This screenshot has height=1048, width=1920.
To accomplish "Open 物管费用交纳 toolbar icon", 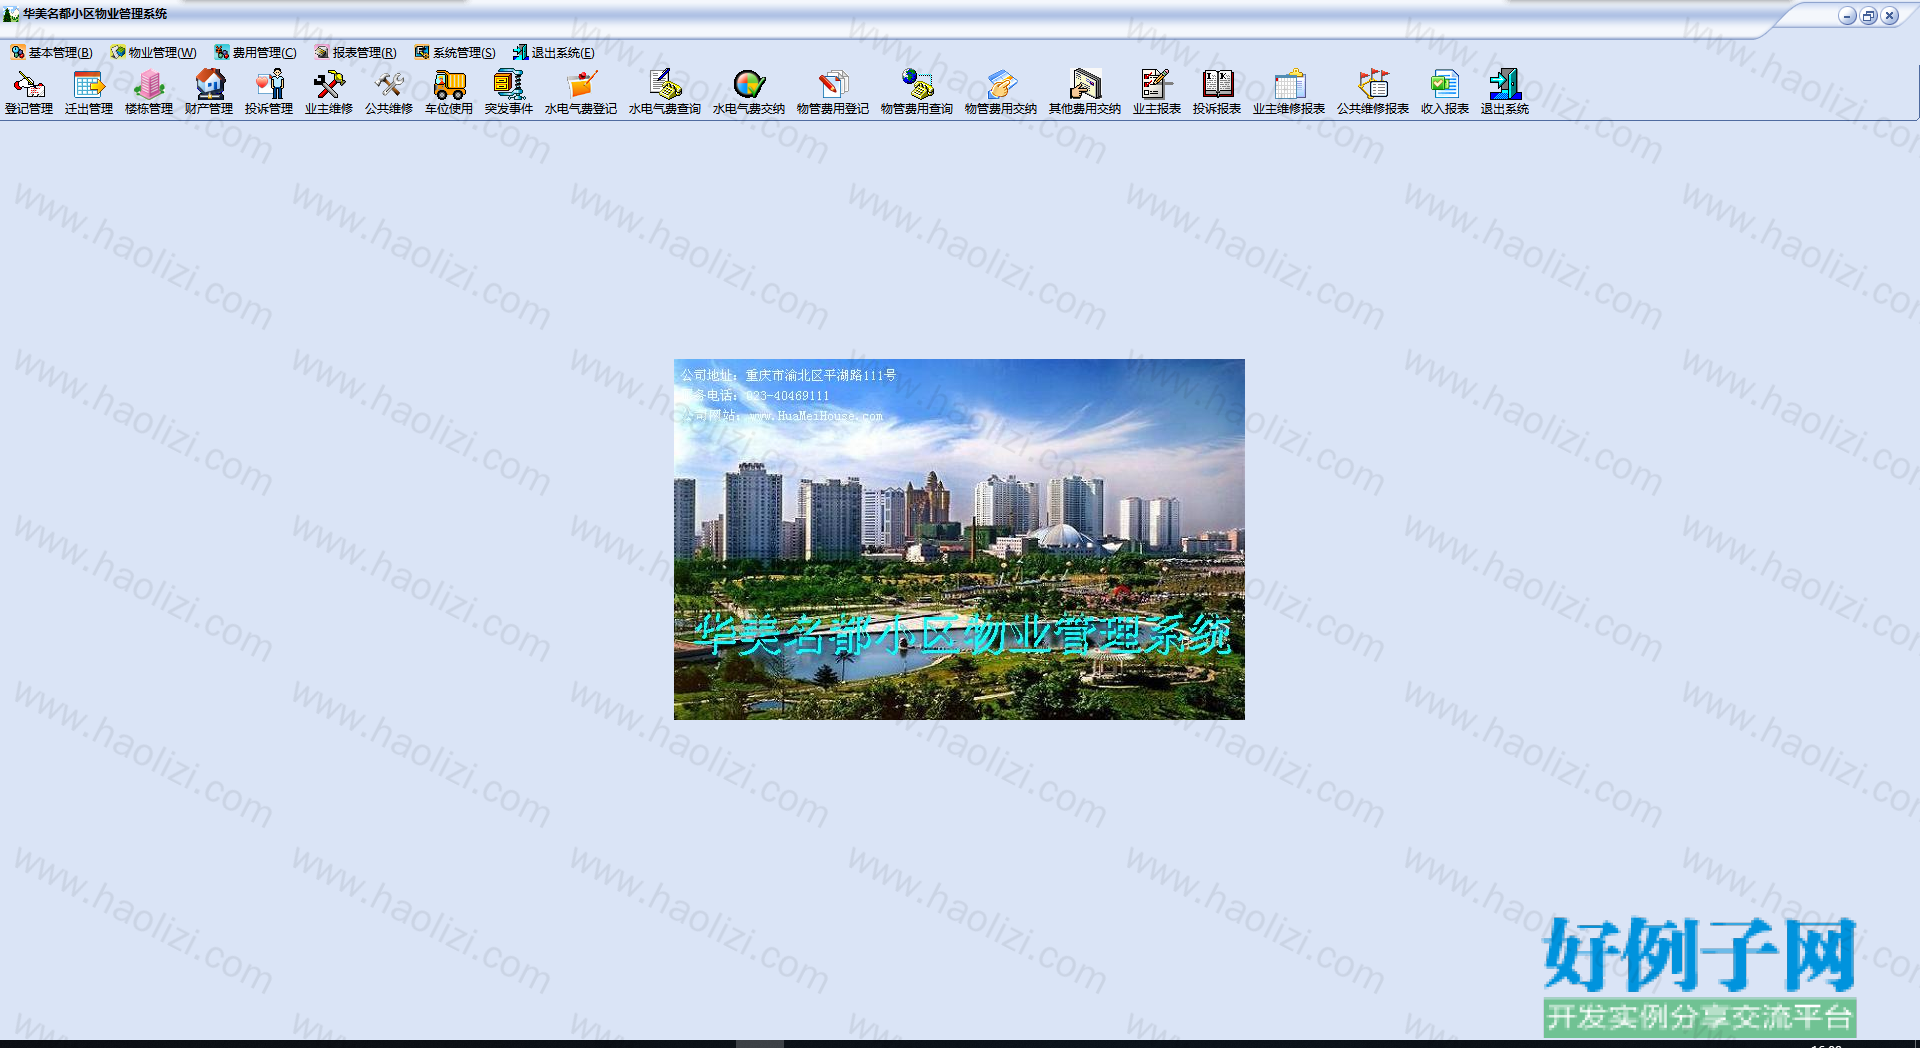I will tap(1001, 92).
